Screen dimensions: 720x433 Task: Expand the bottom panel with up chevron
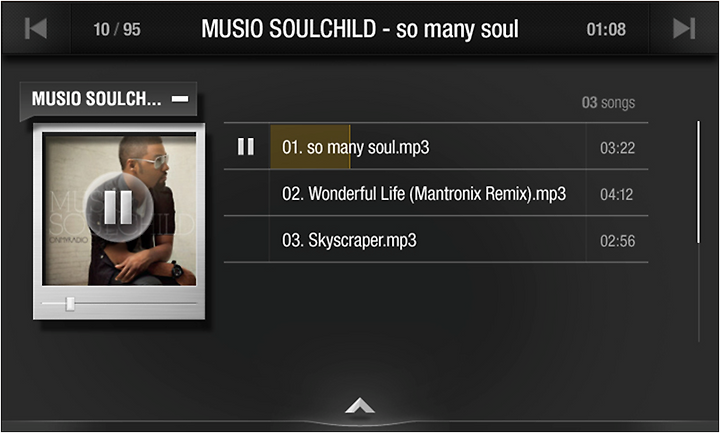point(360,406)
